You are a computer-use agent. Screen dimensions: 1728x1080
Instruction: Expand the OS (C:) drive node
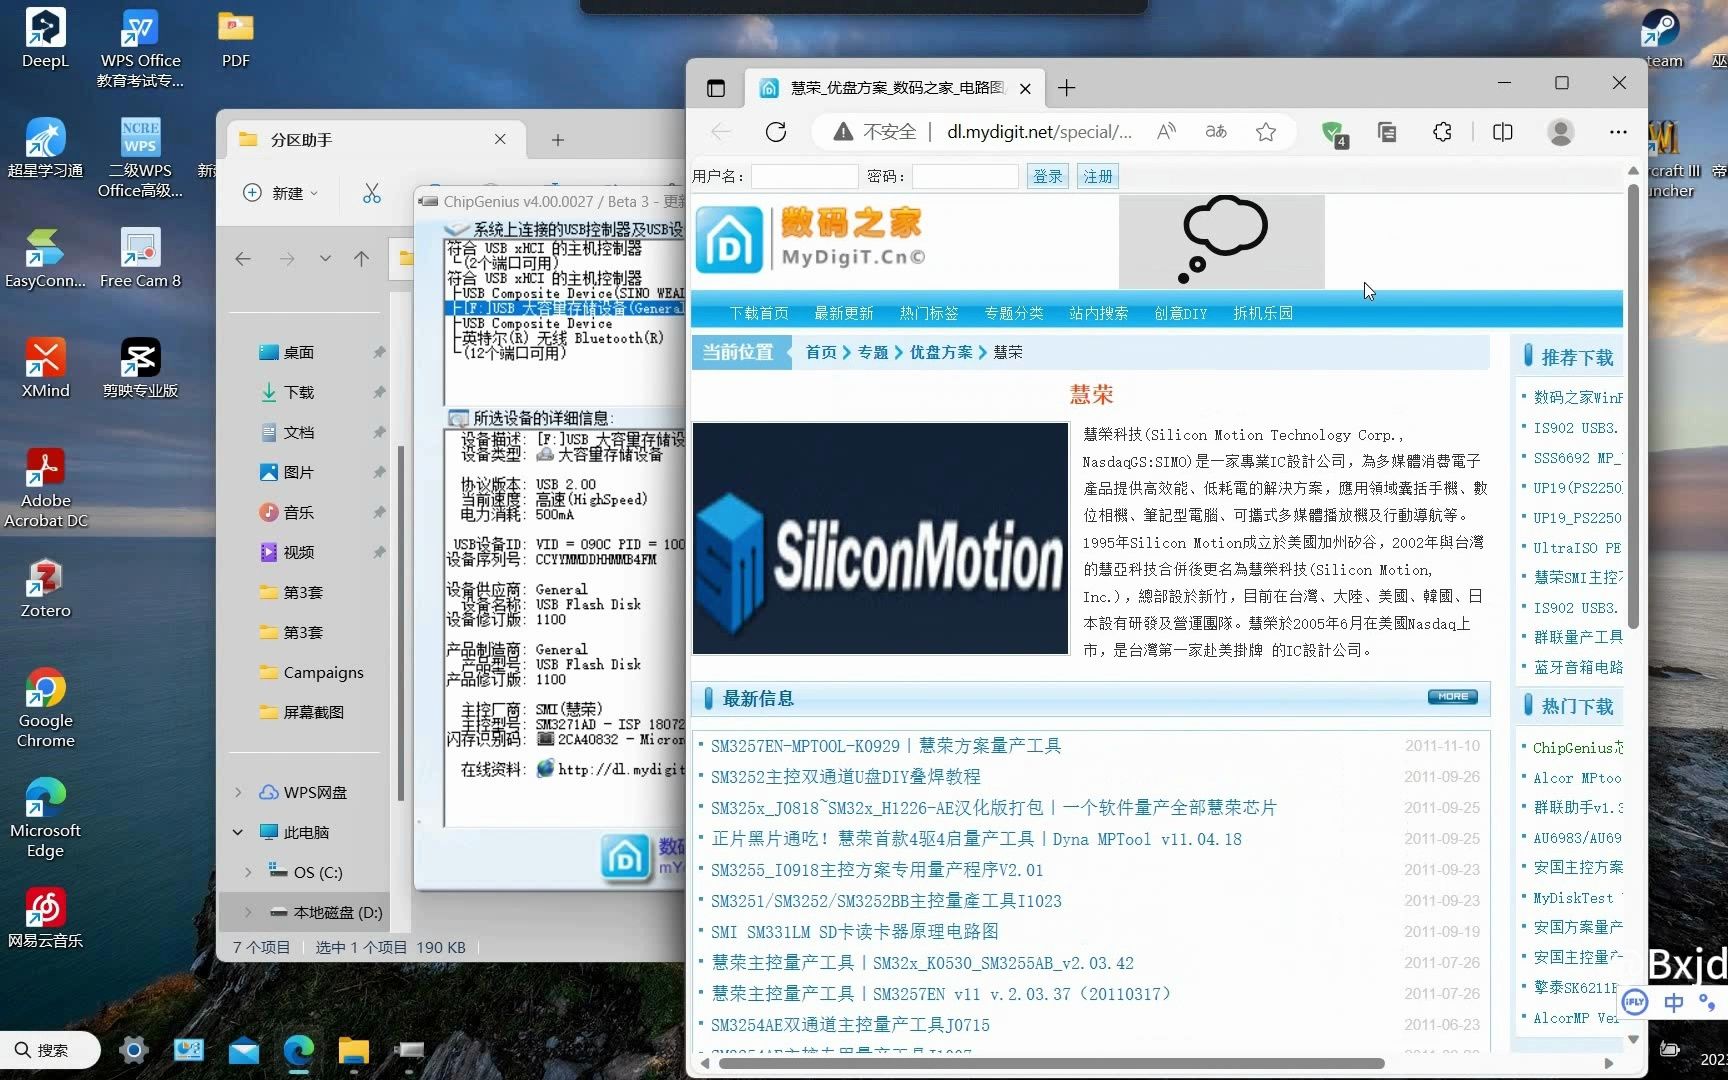click(x=248, y=872)
